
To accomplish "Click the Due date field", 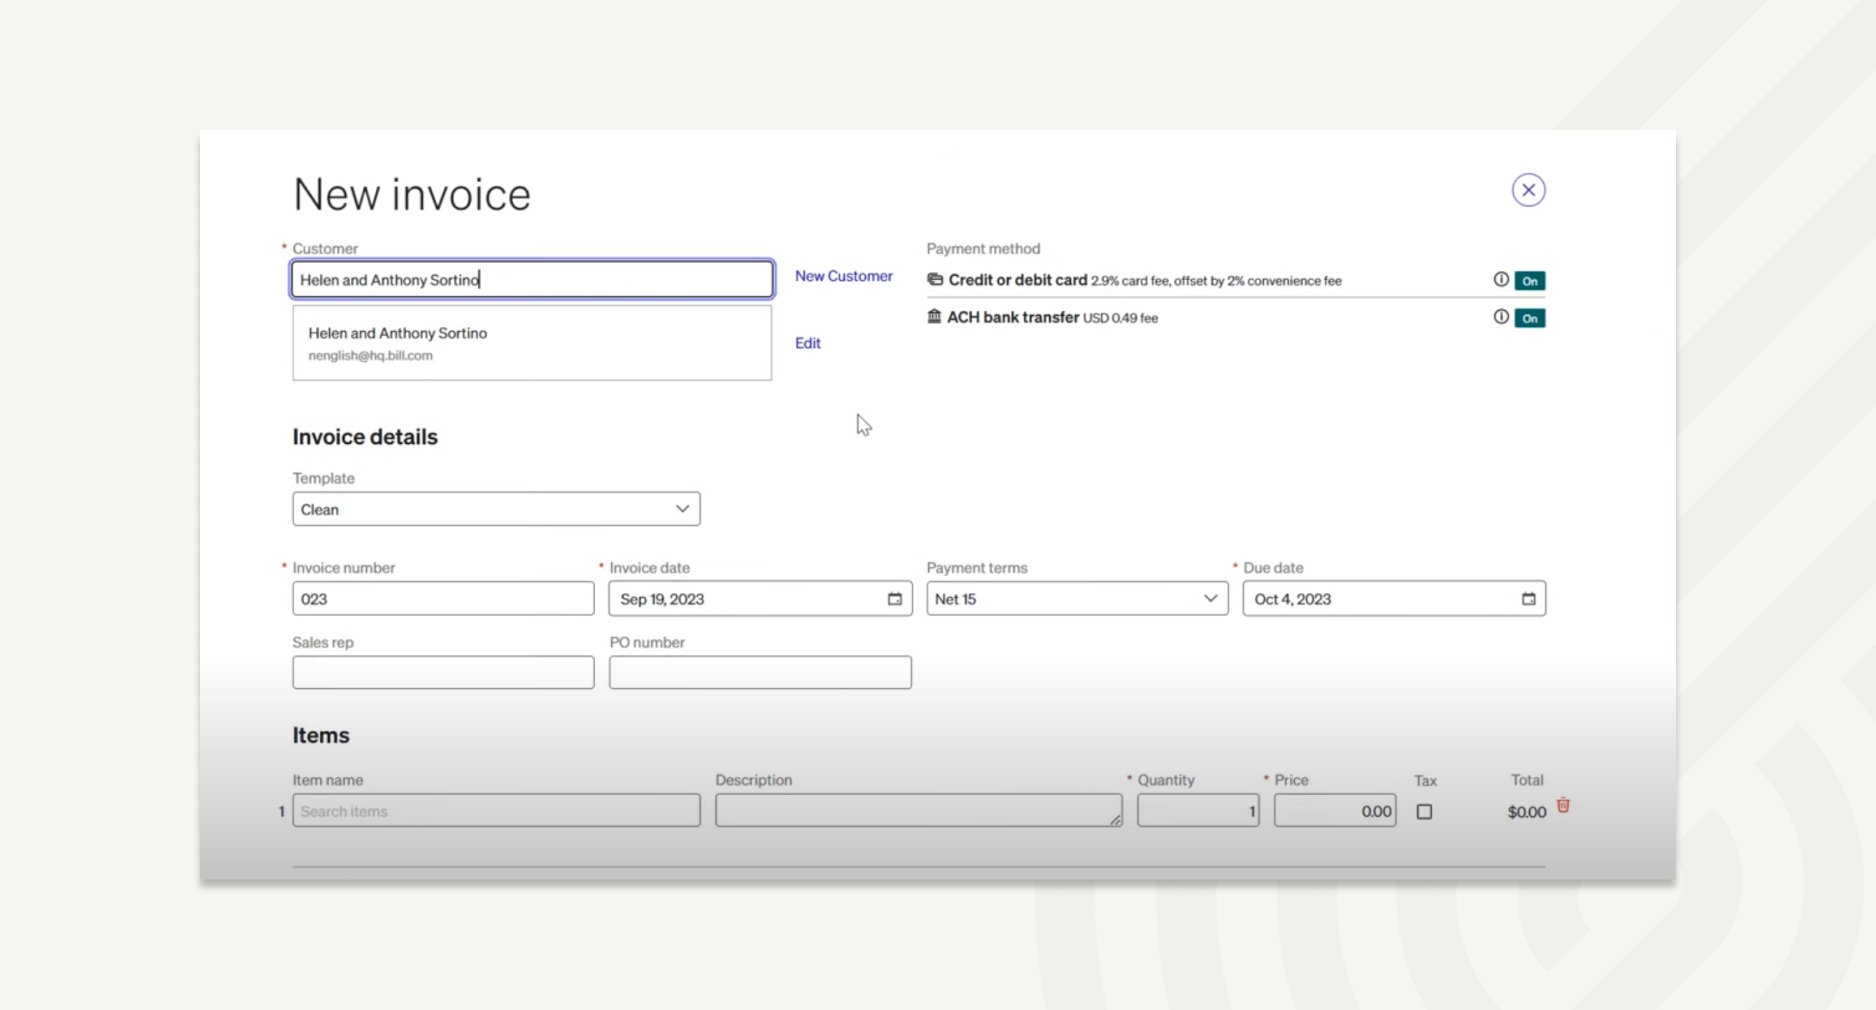I will click(1394, 599).
